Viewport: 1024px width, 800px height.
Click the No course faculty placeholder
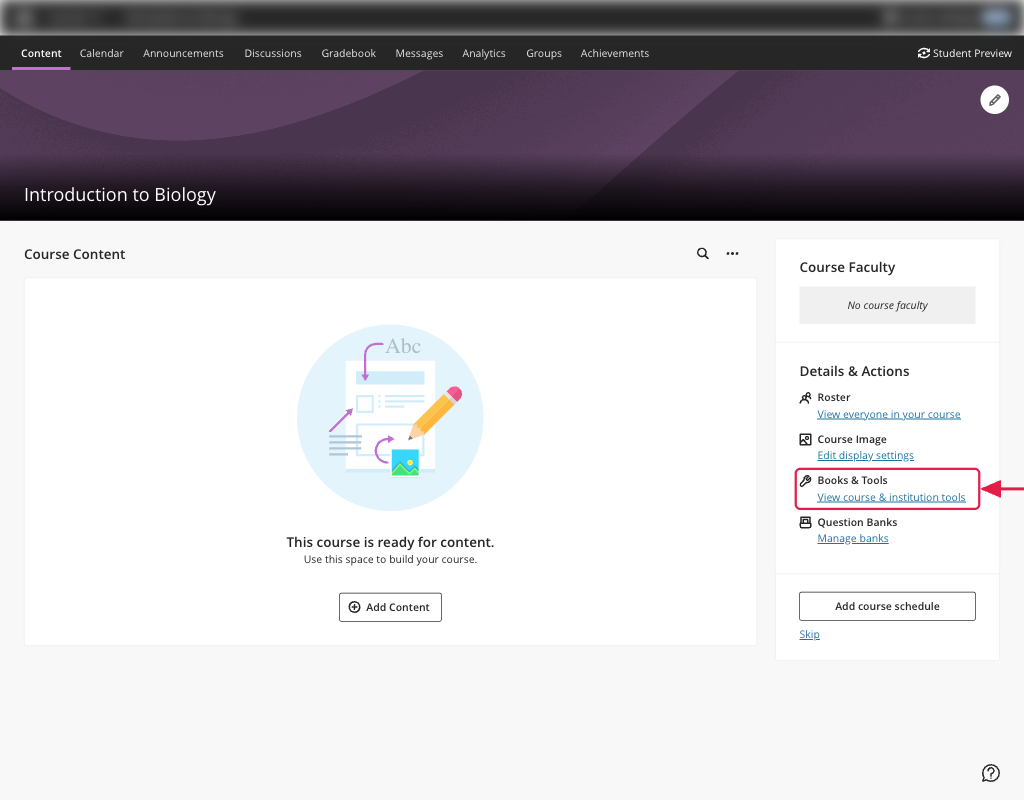tap(887, 305)
